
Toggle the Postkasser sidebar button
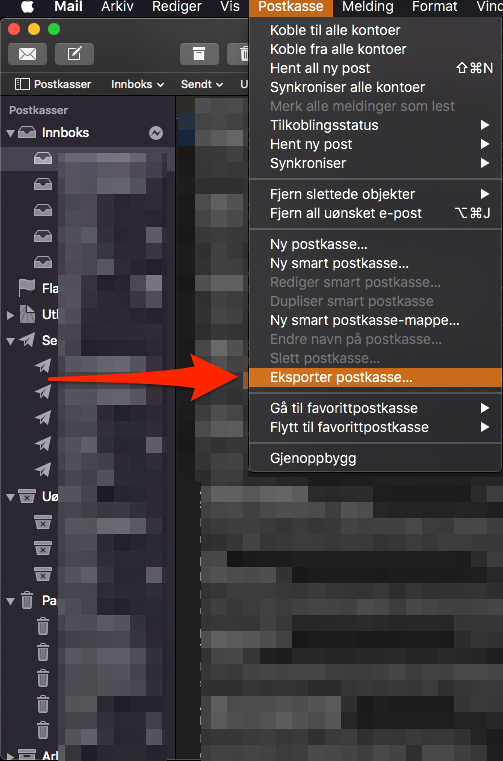[x=53, y=84]
